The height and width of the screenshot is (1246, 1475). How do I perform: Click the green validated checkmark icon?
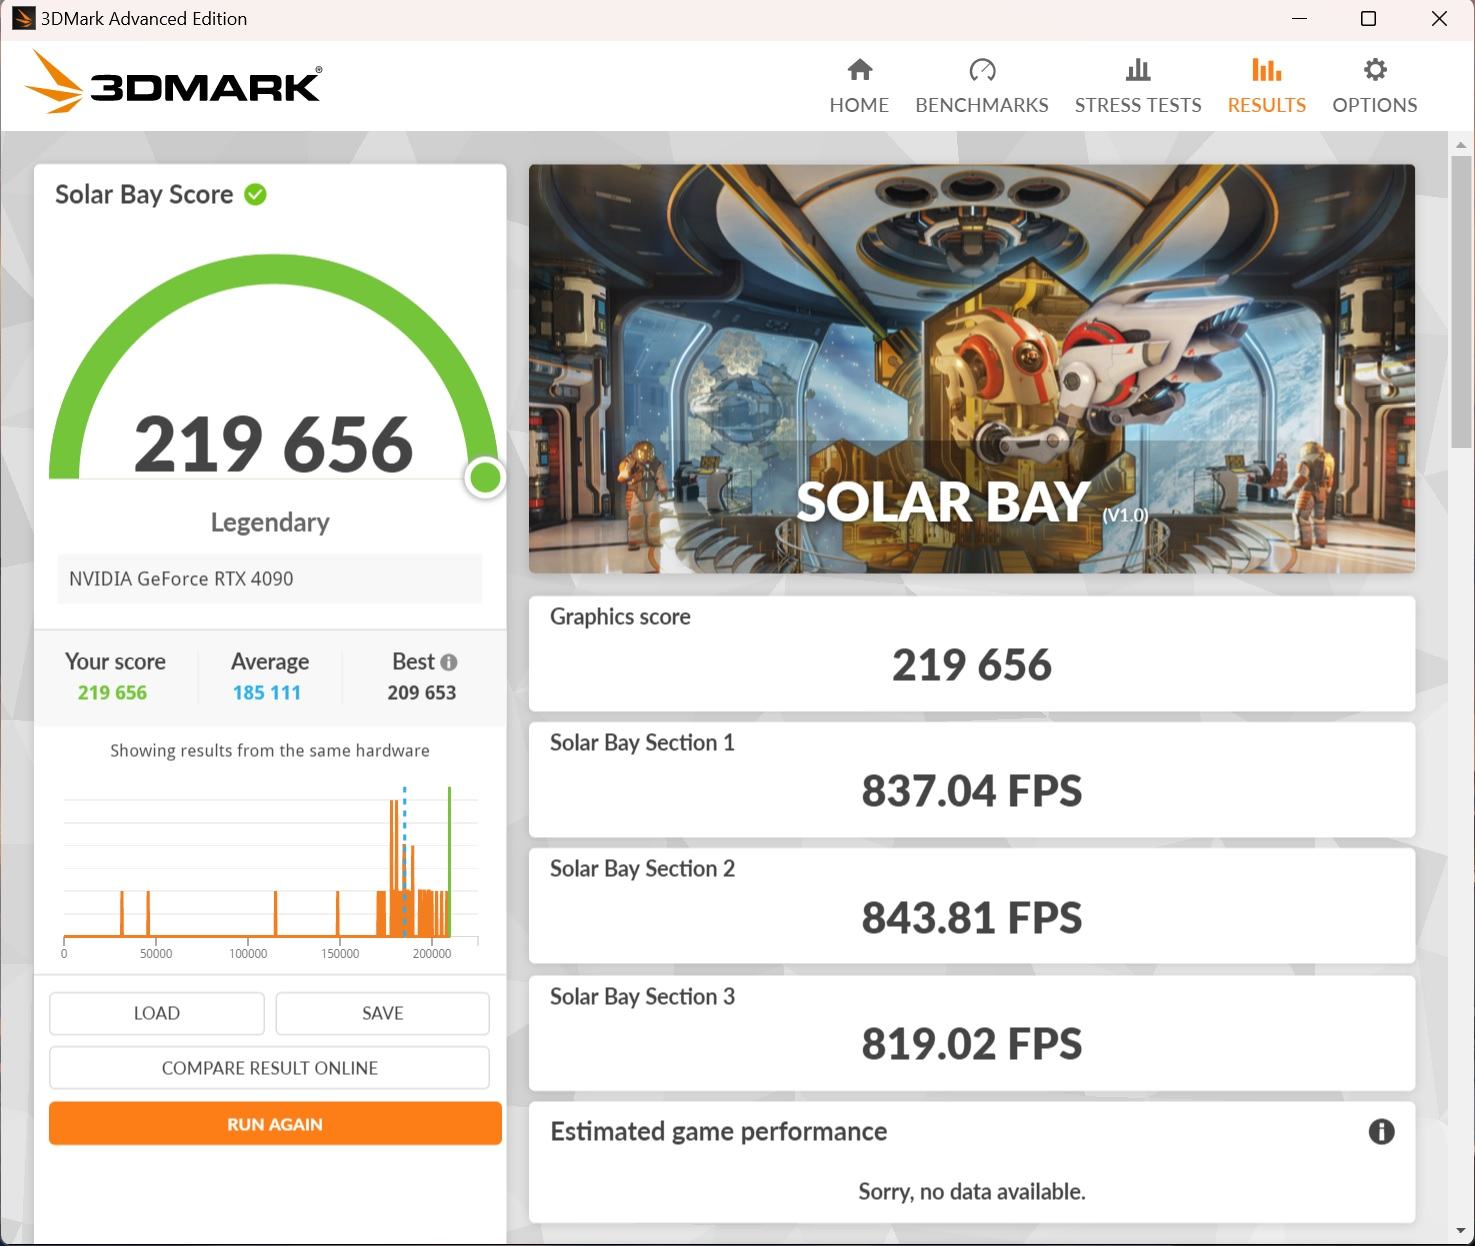click(x=256, y=194)
